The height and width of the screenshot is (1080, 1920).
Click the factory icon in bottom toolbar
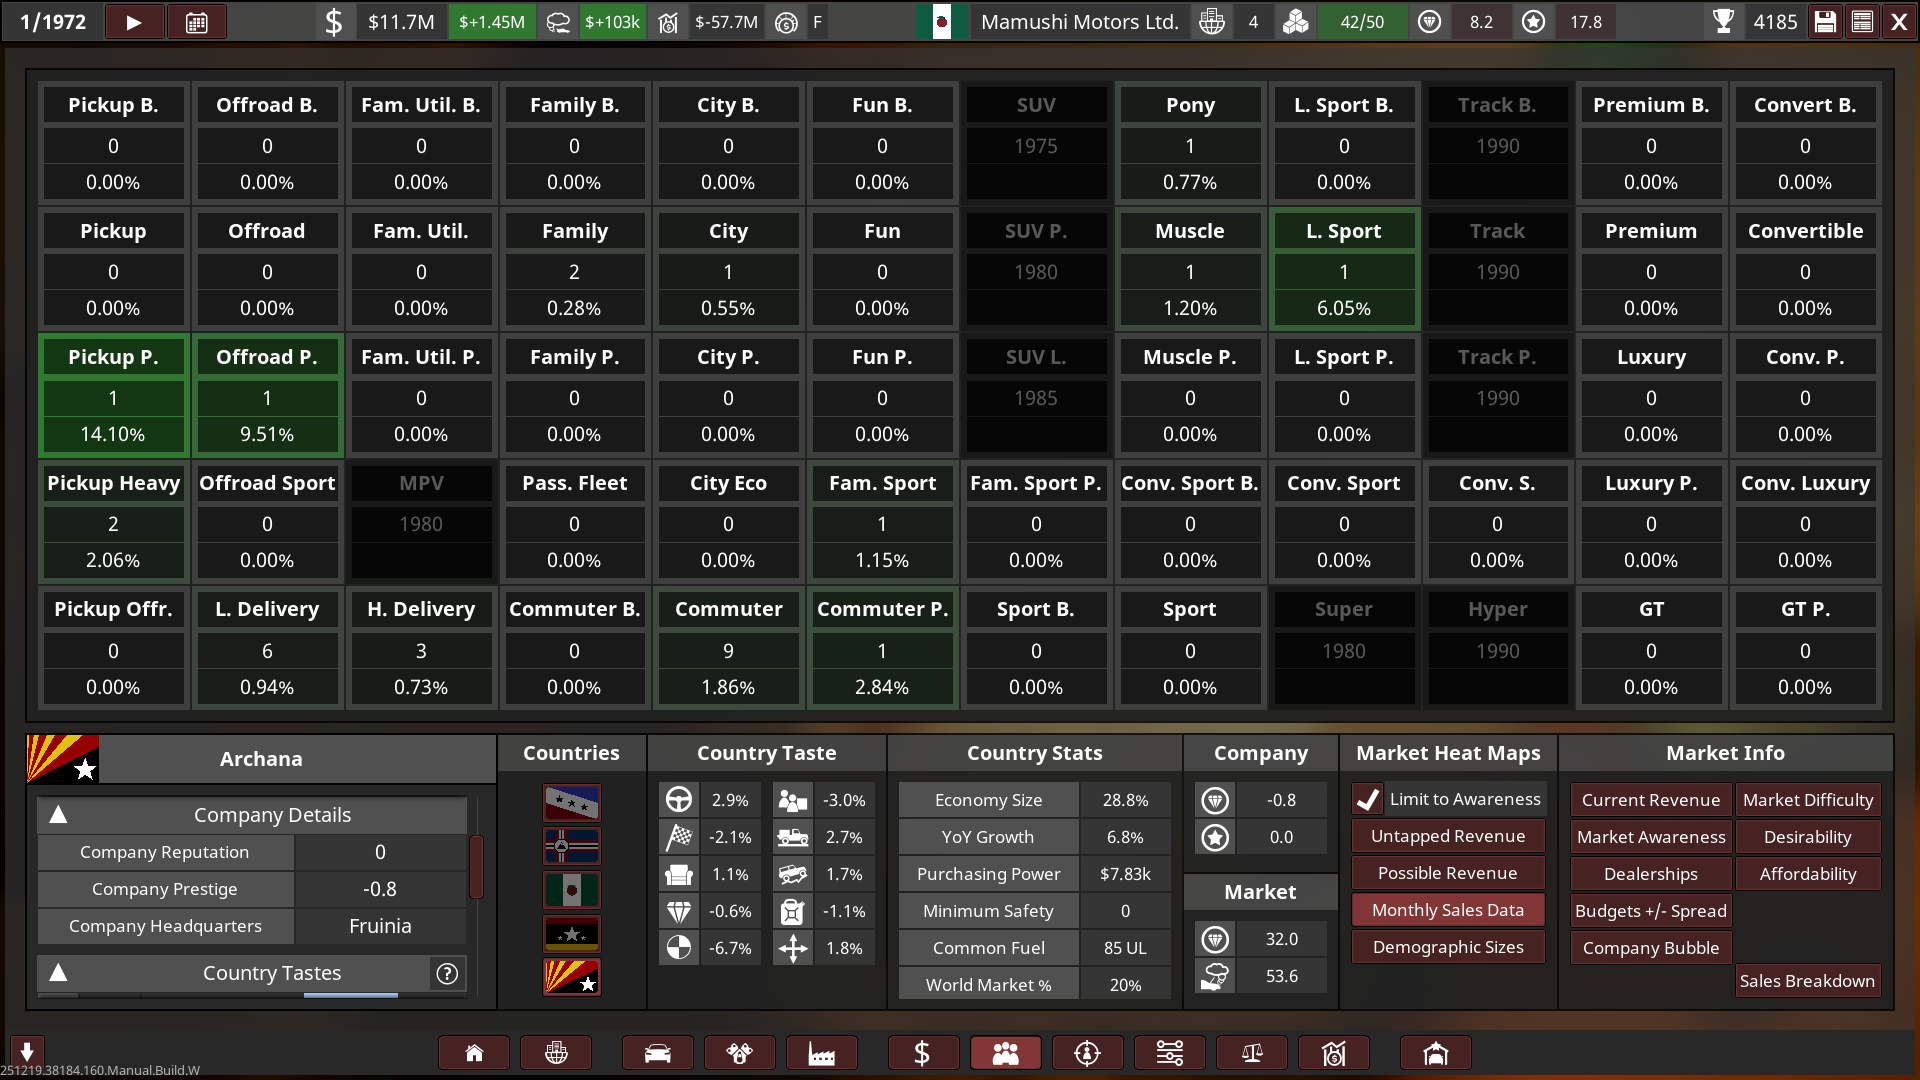coord(821,1053)
